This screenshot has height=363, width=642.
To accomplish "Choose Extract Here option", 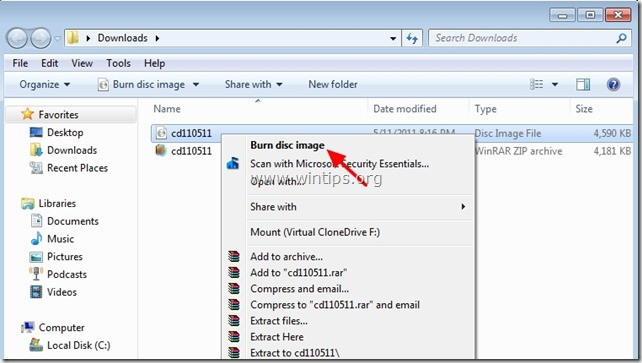I will pos(277,337).
